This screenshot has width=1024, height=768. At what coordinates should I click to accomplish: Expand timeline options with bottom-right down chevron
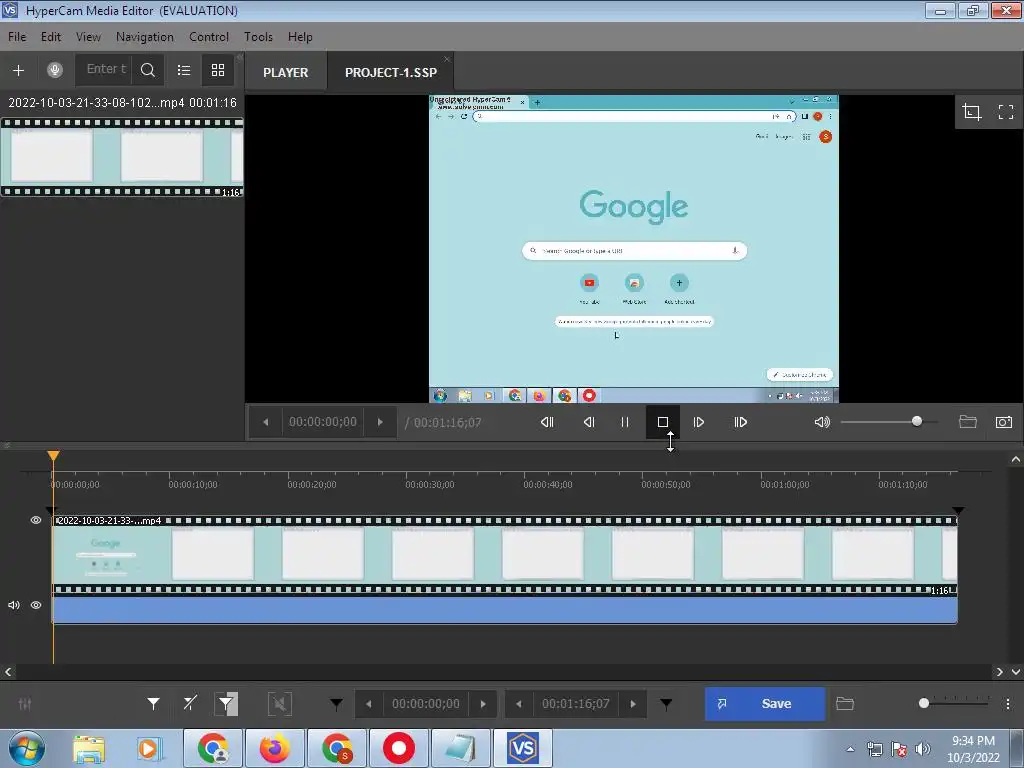coord(1016,672)
